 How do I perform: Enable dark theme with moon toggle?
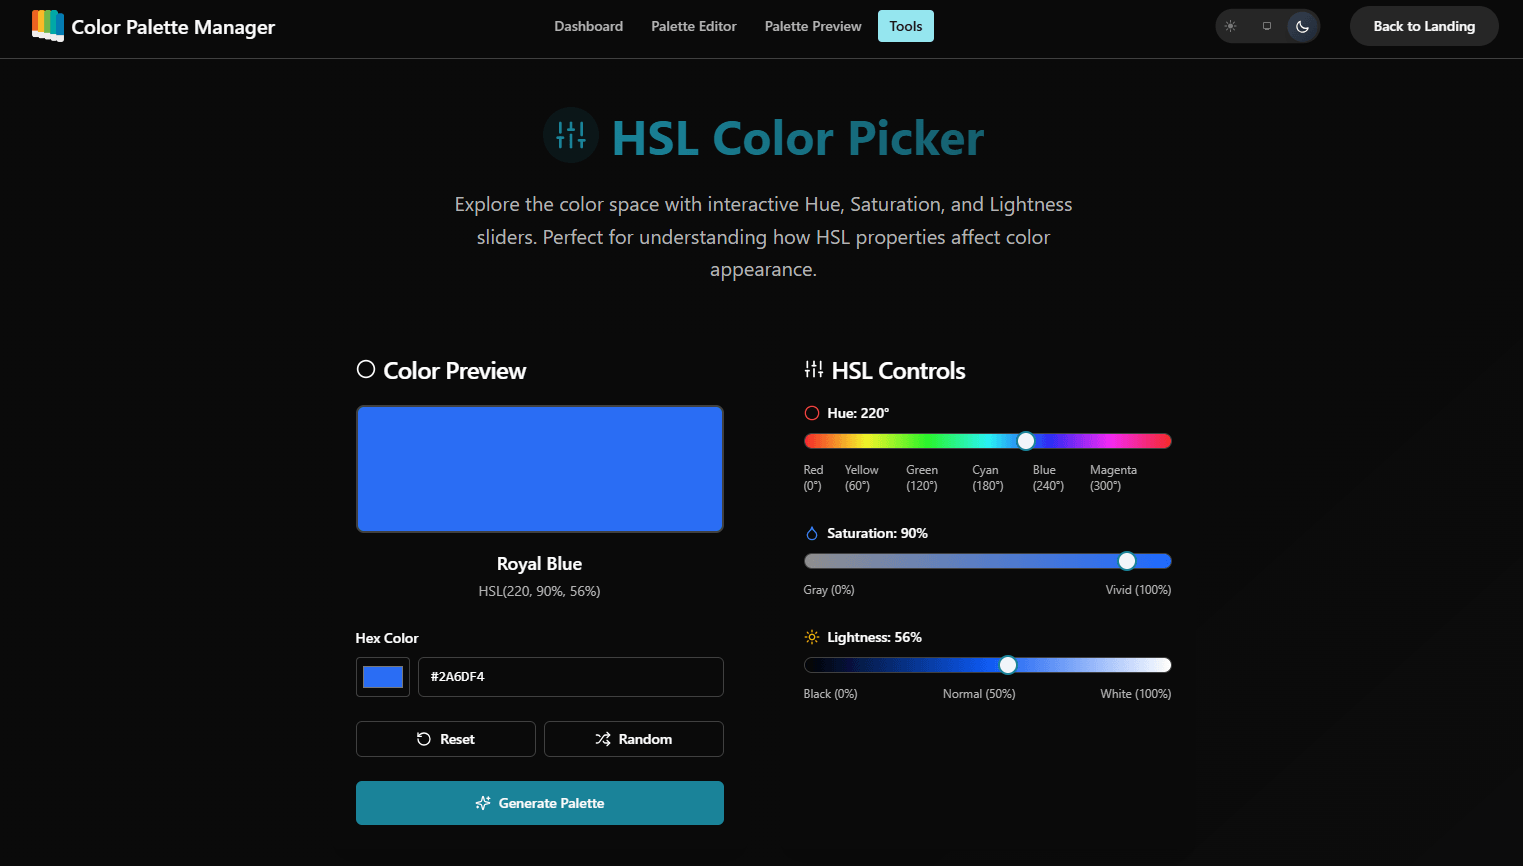pos(1302,26)
